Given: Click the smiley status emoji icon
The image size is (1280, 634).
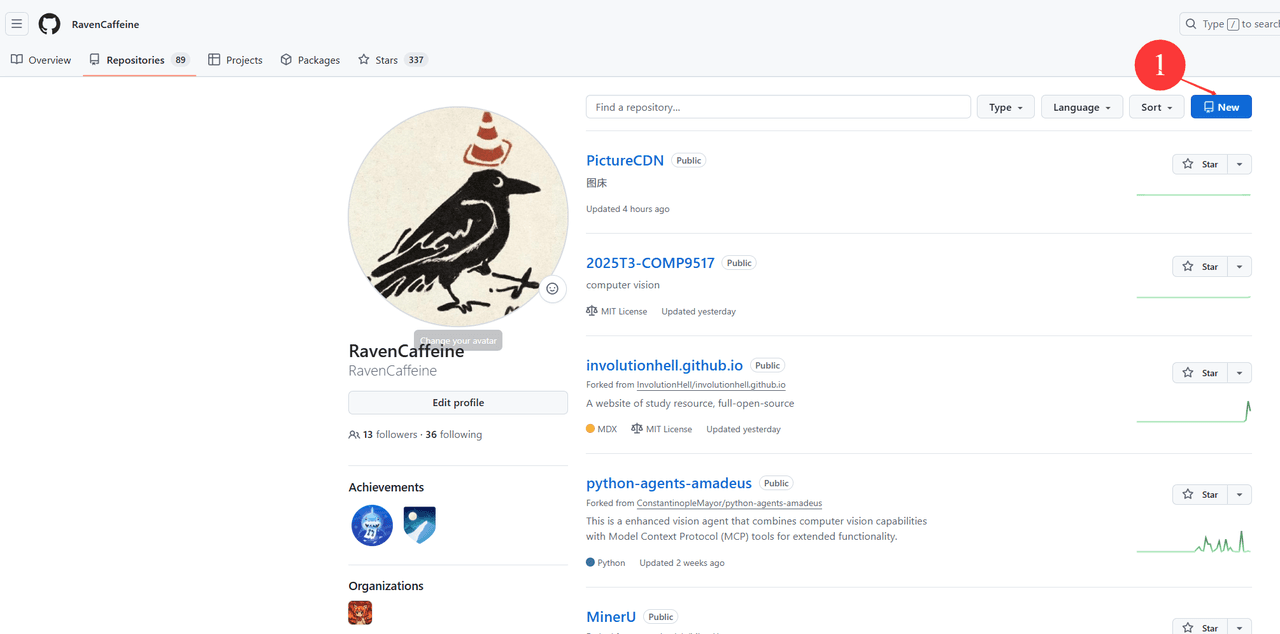Looking at the screenshot, I should [552, 289].
